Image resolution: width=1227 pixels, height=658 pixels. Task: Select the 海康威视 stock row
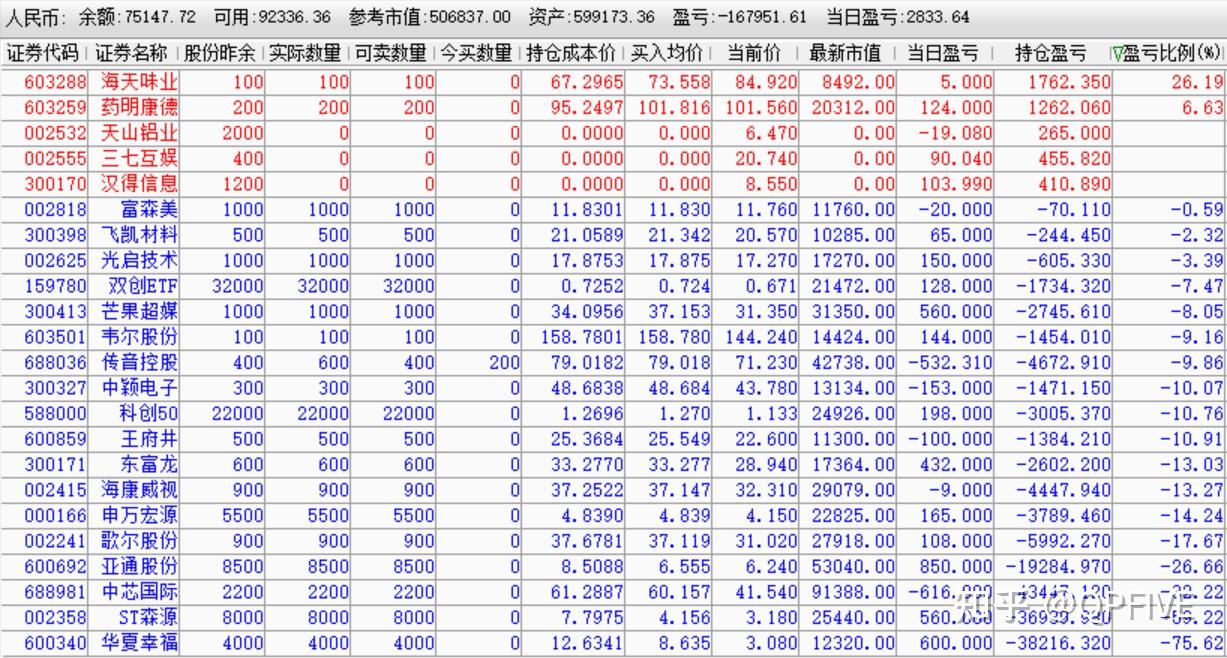coord(613,491)
